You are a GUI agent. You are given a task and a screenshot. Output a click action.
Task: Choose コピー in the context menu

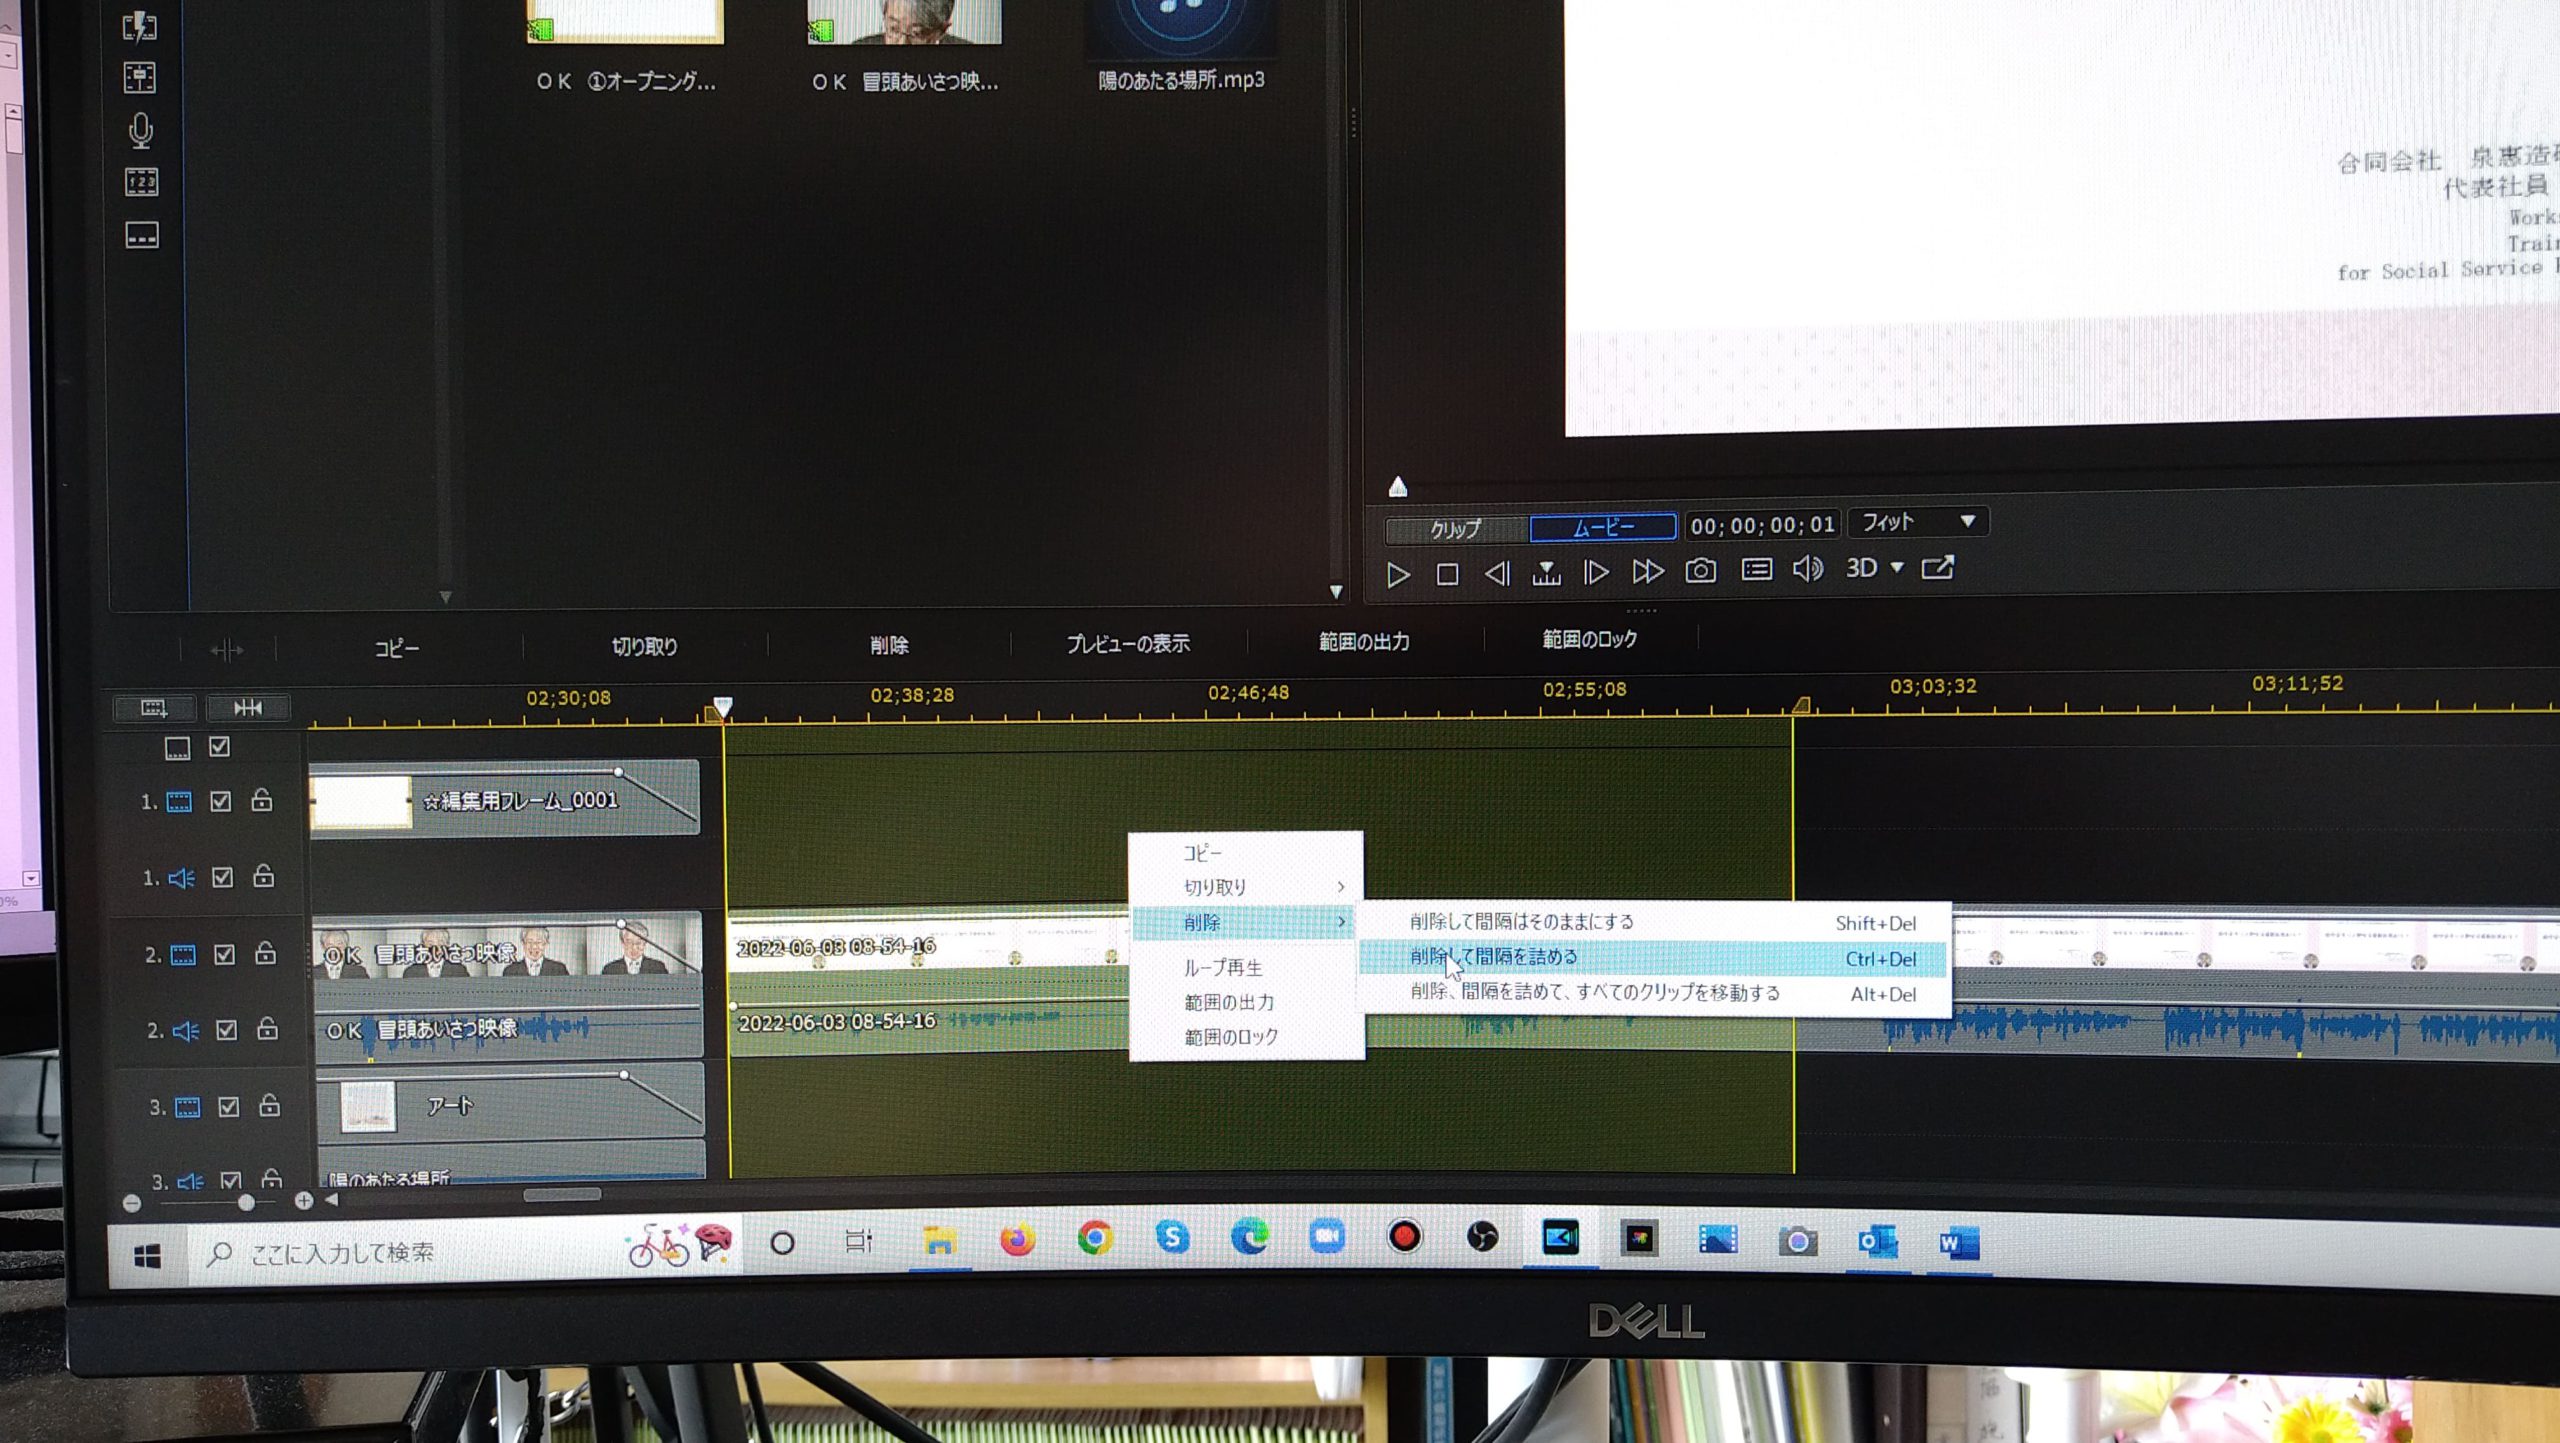(x=1202, y=853)
